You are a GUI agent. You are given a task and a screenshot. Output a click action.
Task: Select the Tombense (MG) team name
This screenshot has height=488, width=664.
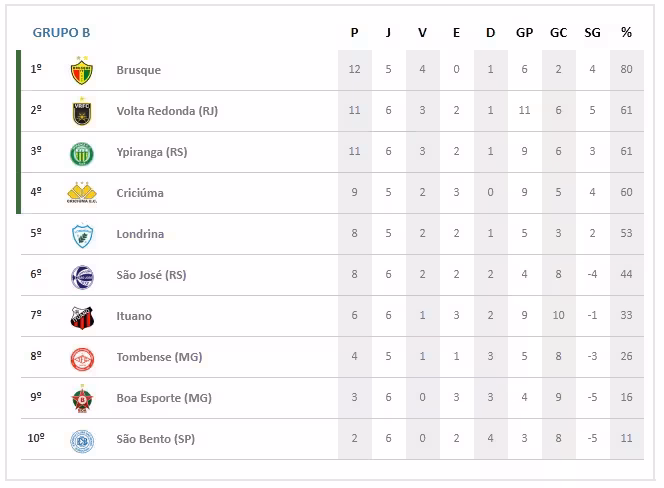tap(159, 357)
